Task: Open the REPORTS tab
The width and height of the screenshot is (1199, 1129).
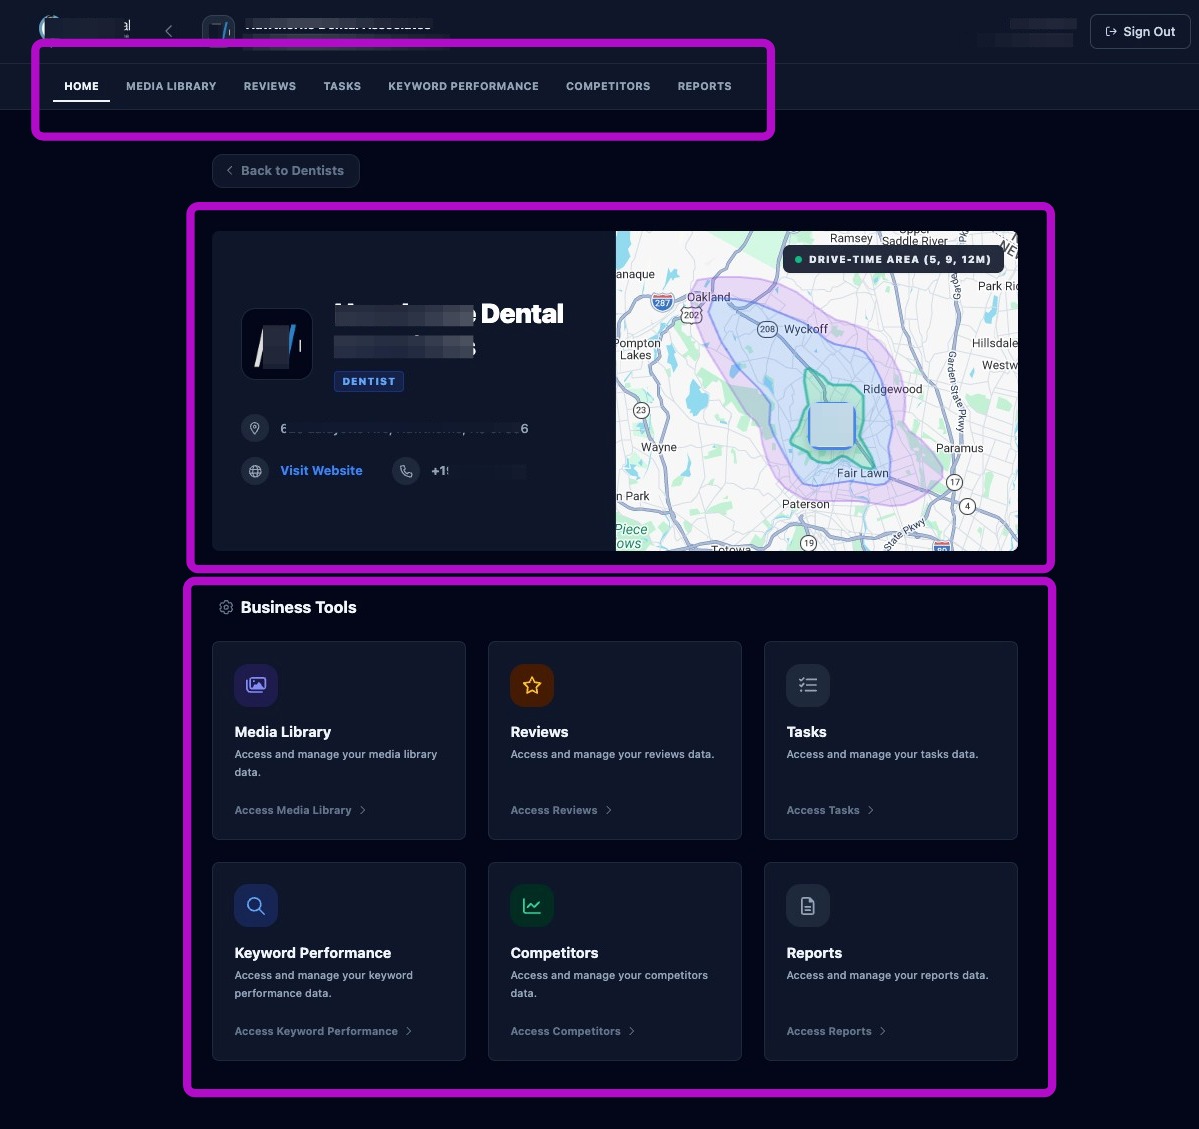Action: click(x=704, y=86)
